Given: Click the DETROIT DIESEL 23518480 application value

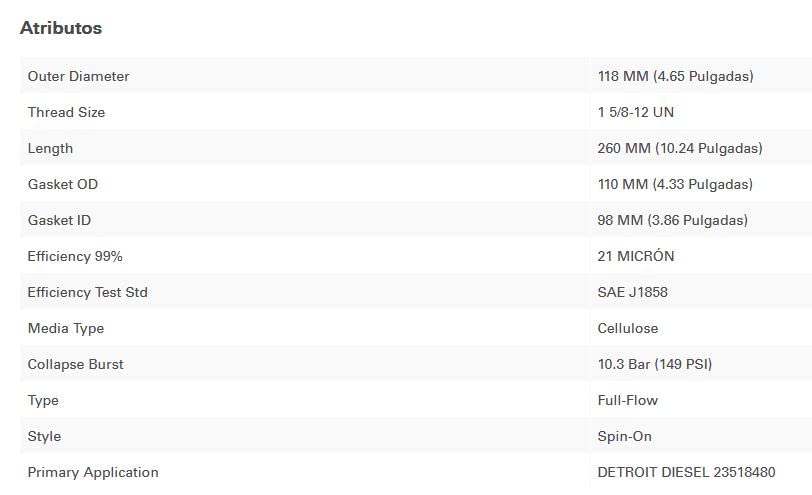Looking at the screenshot, I should pyautogui.click(x=686, y=472).
